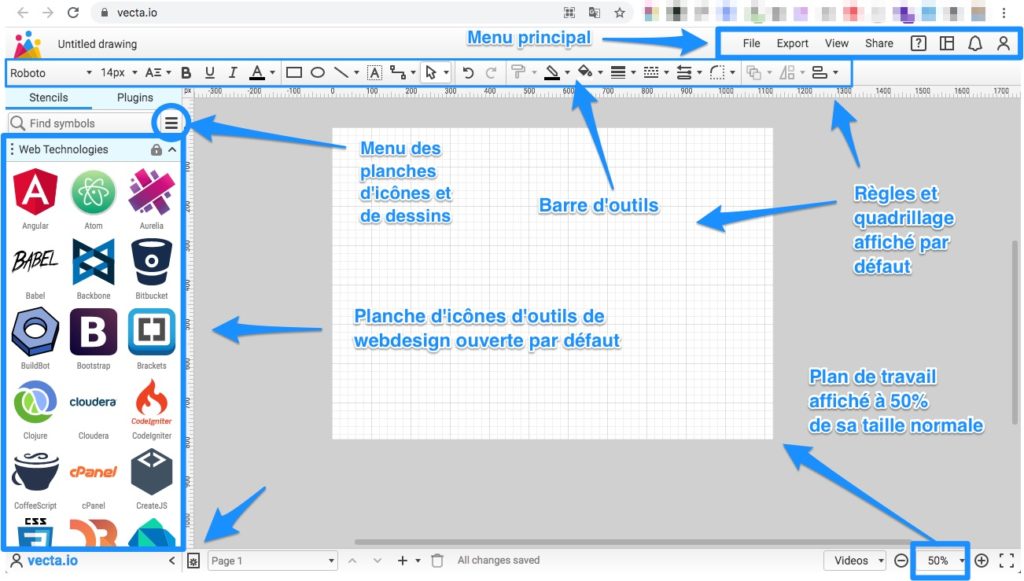
Task: Select the Brackets stencil icon
Action: (x=152, y=332)
